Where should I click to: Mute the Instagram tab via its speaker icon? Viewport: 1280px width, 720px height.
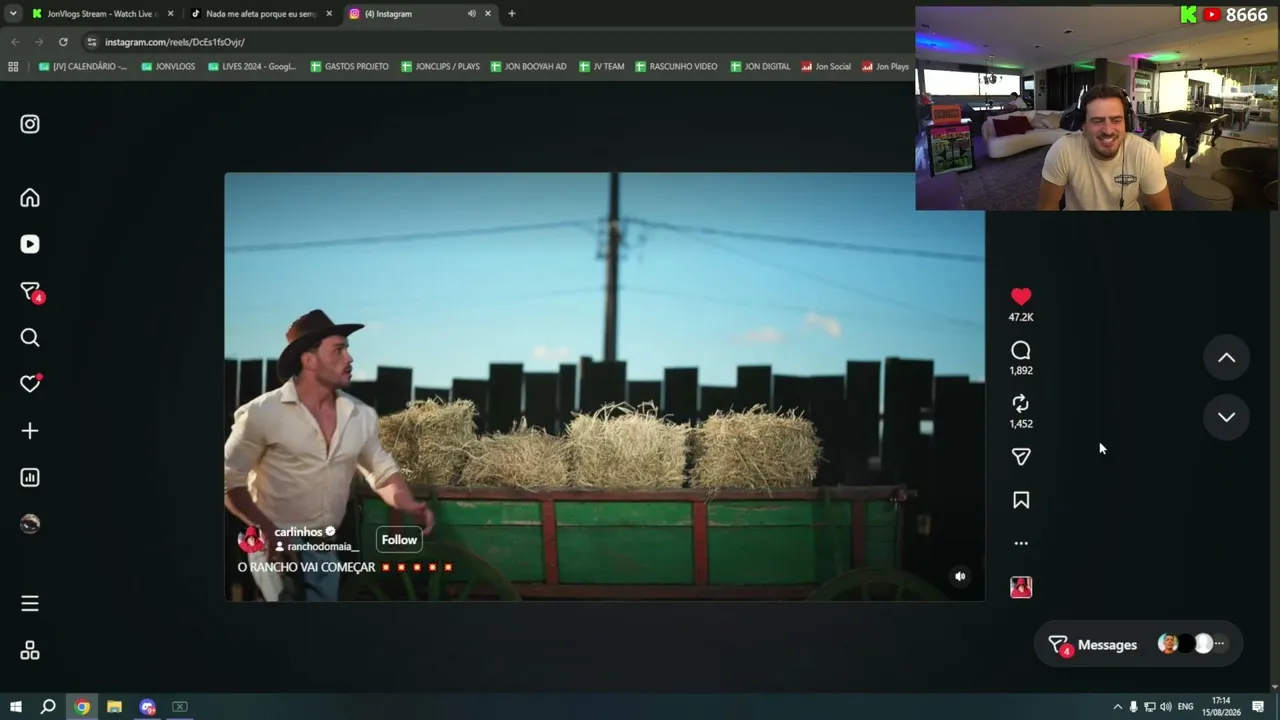point(471,14)
